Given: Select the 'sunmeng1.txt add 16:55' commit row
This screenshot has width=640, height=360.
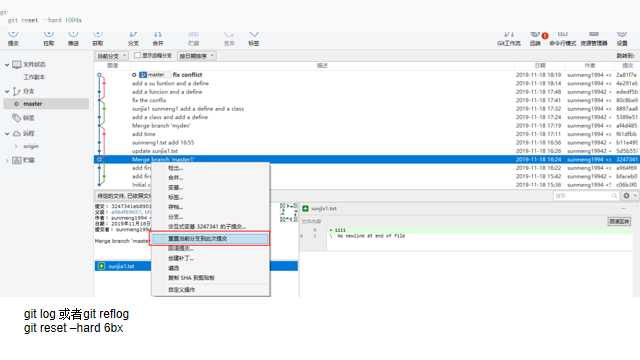Looking at the screenshot, I should (366, 142).
